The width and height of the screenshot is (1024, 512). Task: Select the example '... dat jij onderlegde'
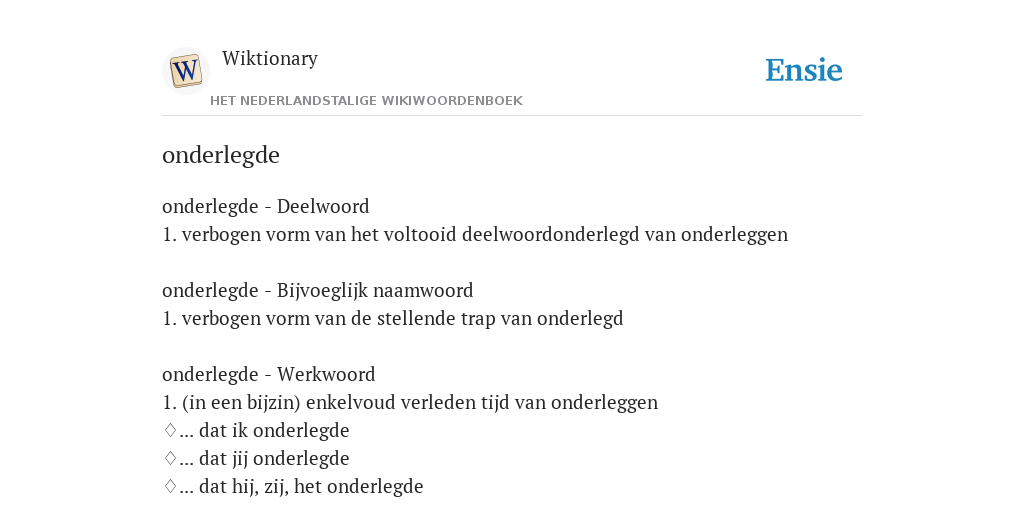264,458
